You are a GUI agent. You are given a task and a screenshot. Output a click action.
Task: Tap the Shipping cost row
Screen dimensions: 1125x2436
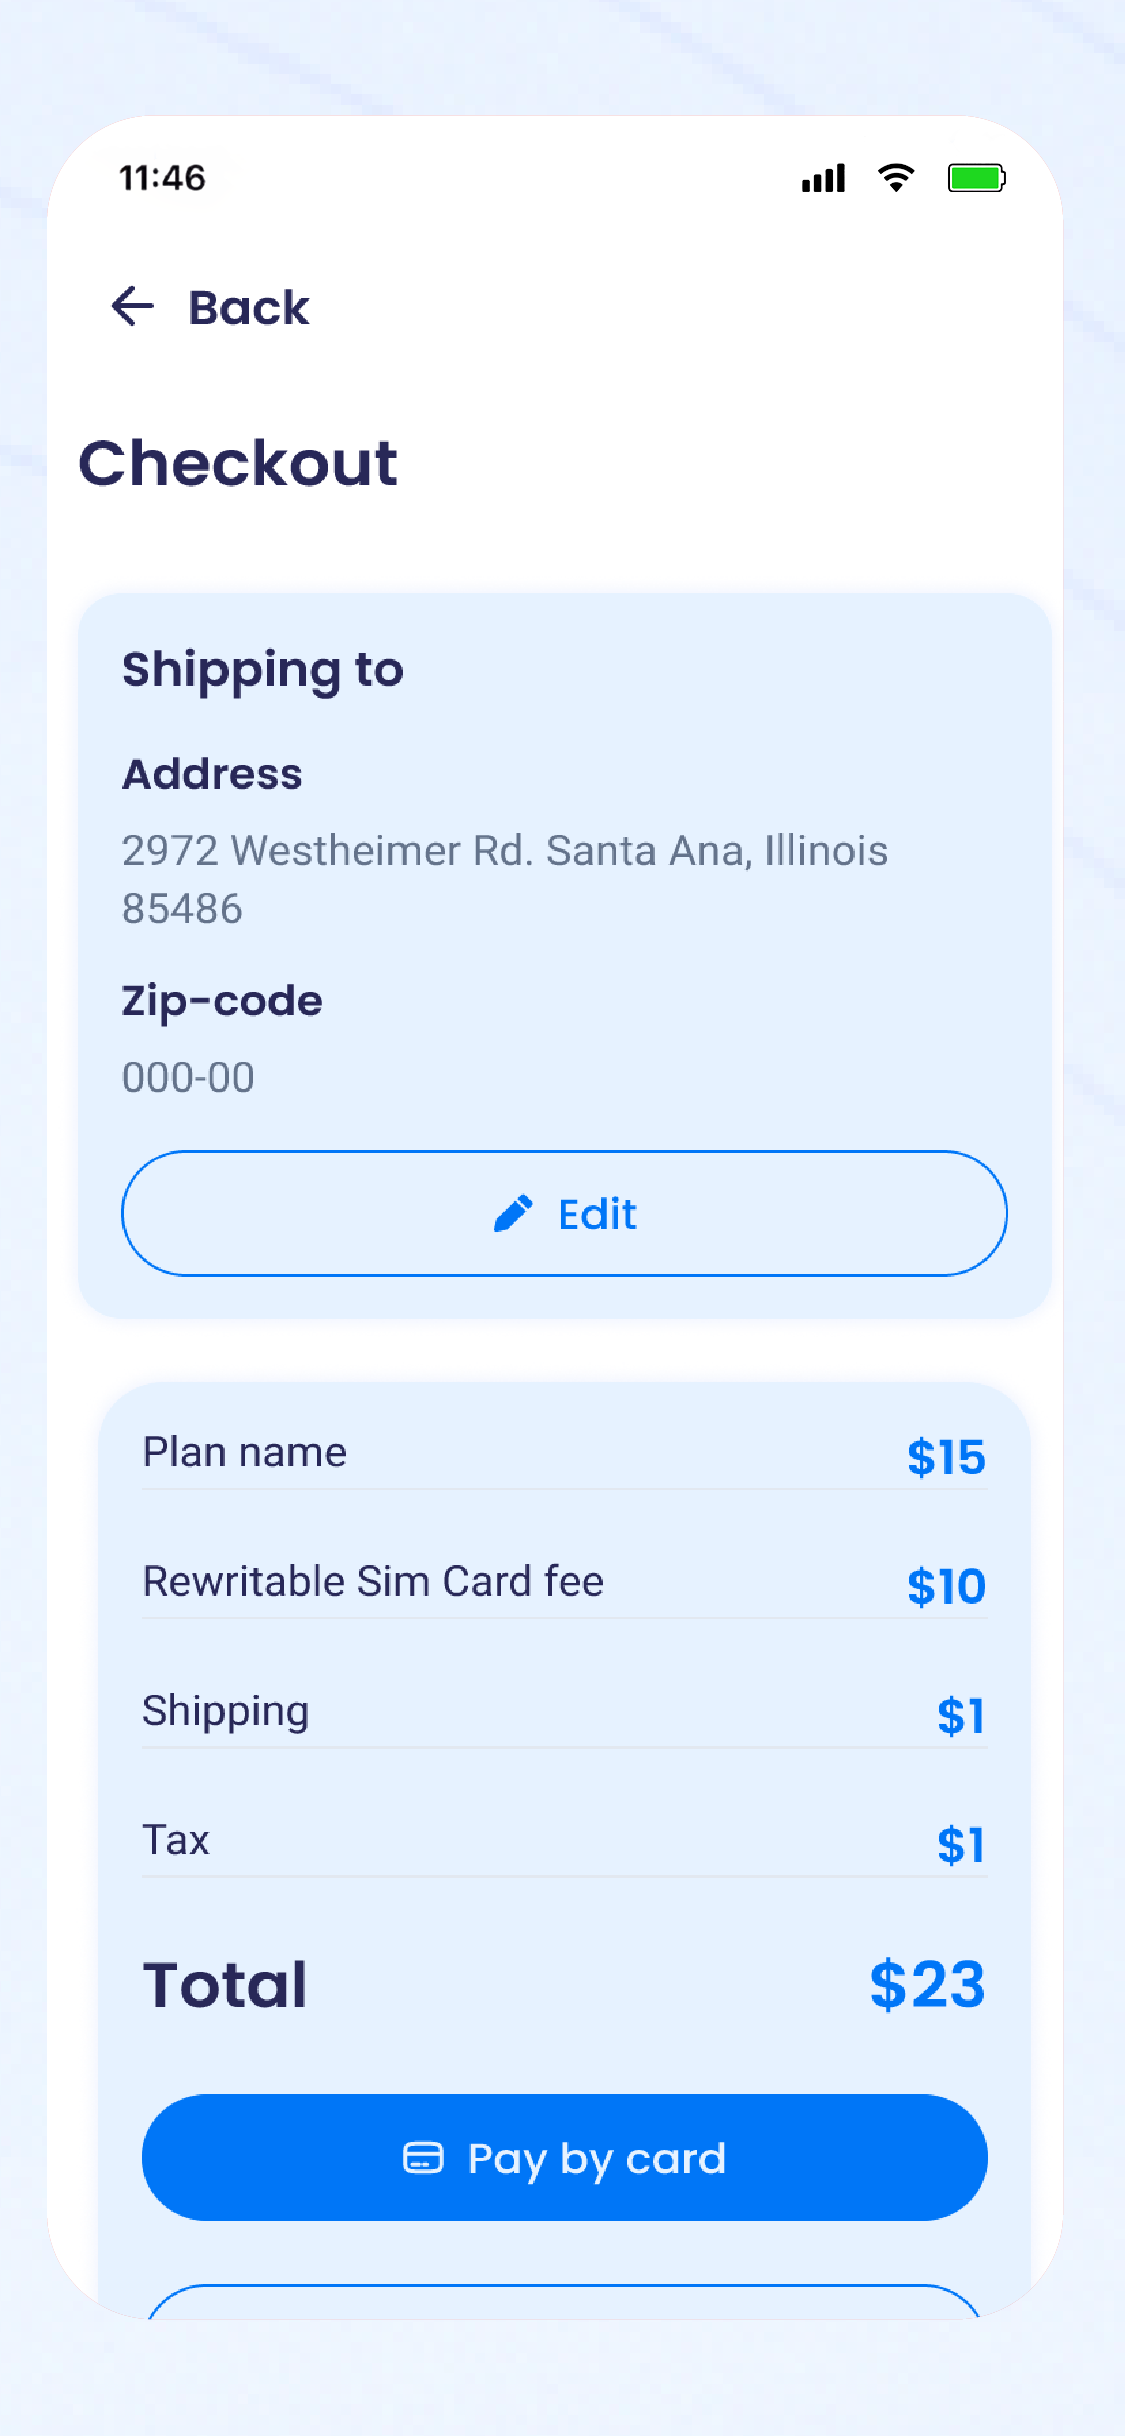pos(564,1712)
